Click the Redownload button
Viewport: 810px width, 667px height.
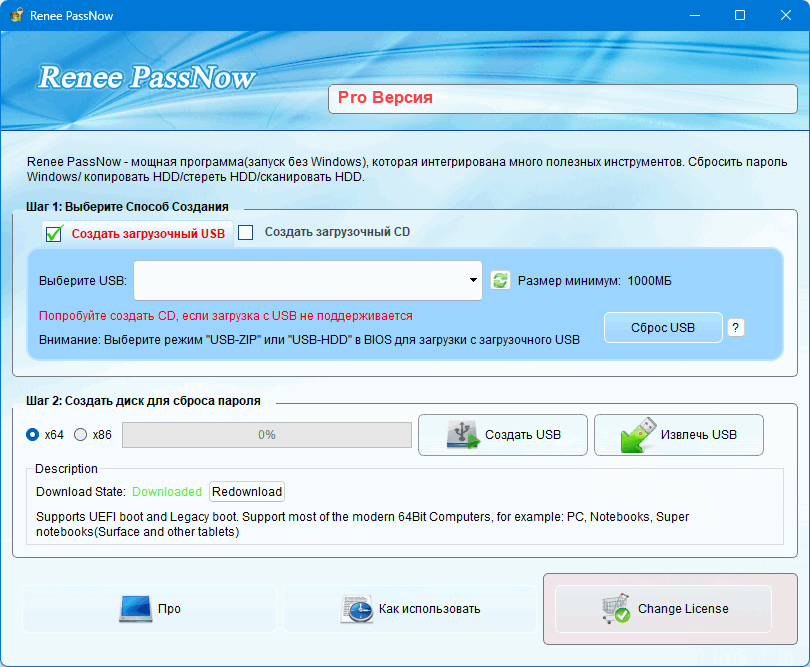[x=247, y=492]
